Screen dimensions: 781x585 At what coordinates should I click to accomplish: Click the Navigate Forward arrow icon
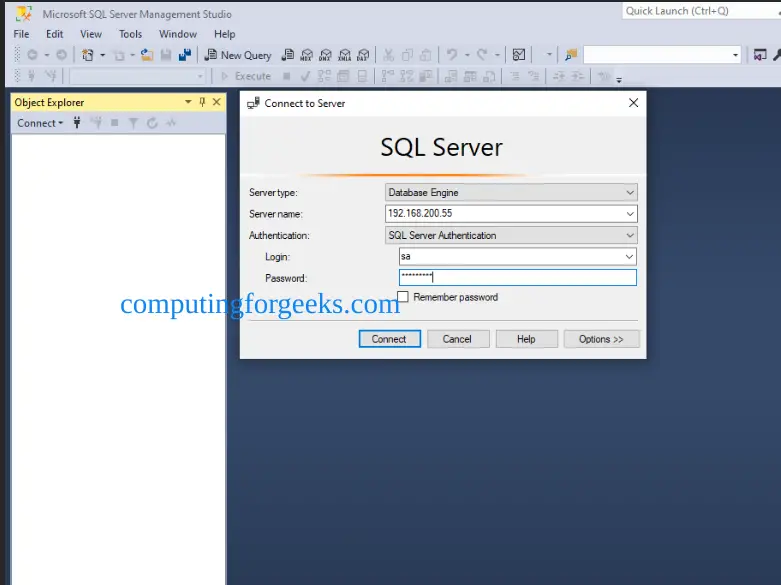pos(61,55)
